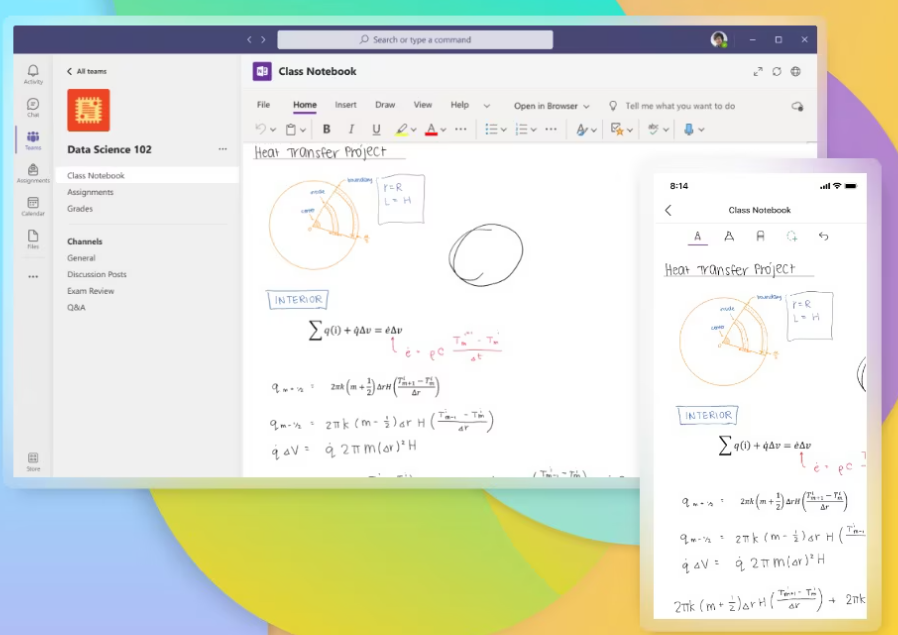
Task: Open the General channel
Action: 81,258
